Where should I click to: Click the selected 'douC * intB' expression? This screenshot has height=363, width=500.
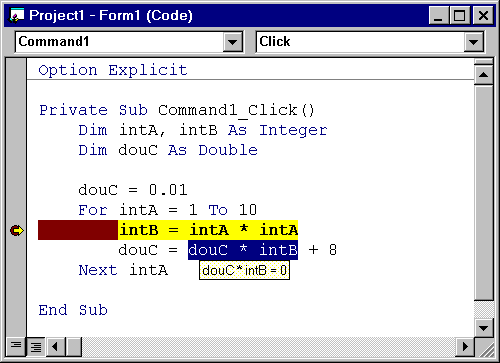pyautogui.click(x=243, y=250)
